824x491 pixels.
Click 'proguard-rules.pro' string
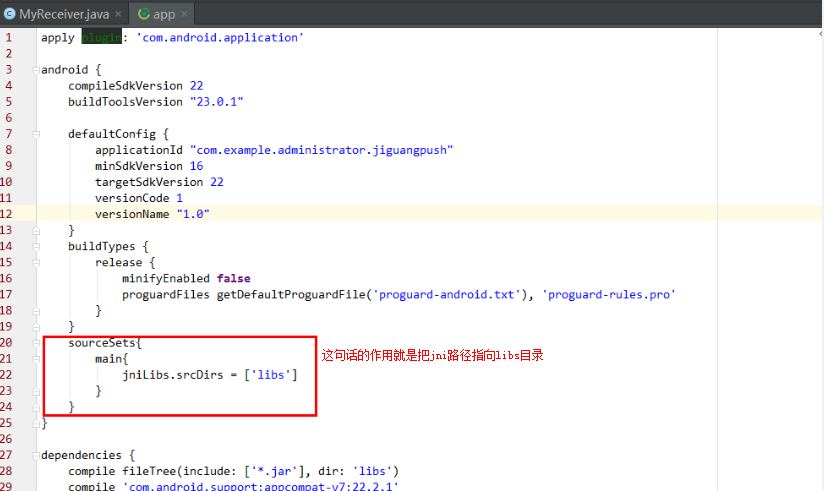click(x=609, y=294)
